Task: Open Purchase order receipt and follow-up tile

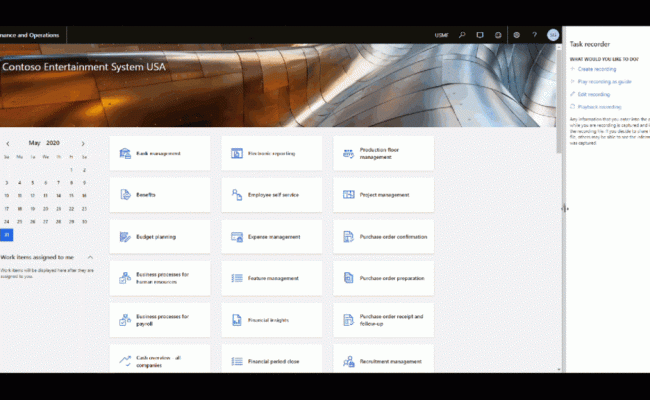Action: click(x=383, y=320)
